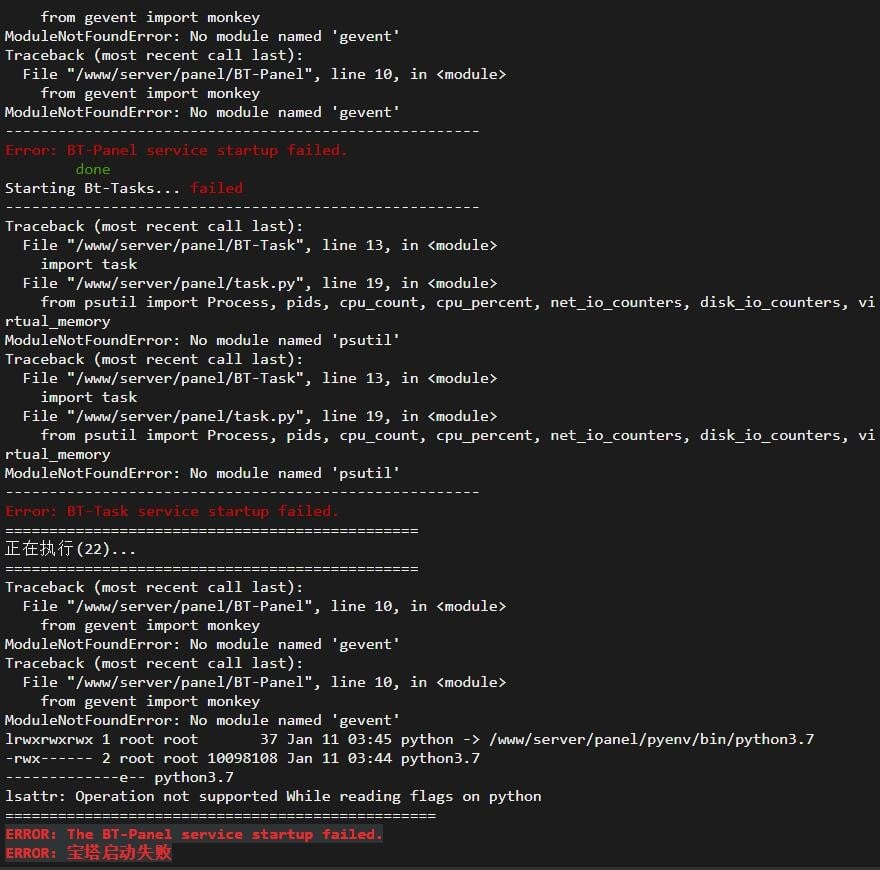Viewport: 880px width, 870px height.
Task: Click the highlighted "ERROR: The BT-Panel service startup failed." line
Action: coord(194,834)
